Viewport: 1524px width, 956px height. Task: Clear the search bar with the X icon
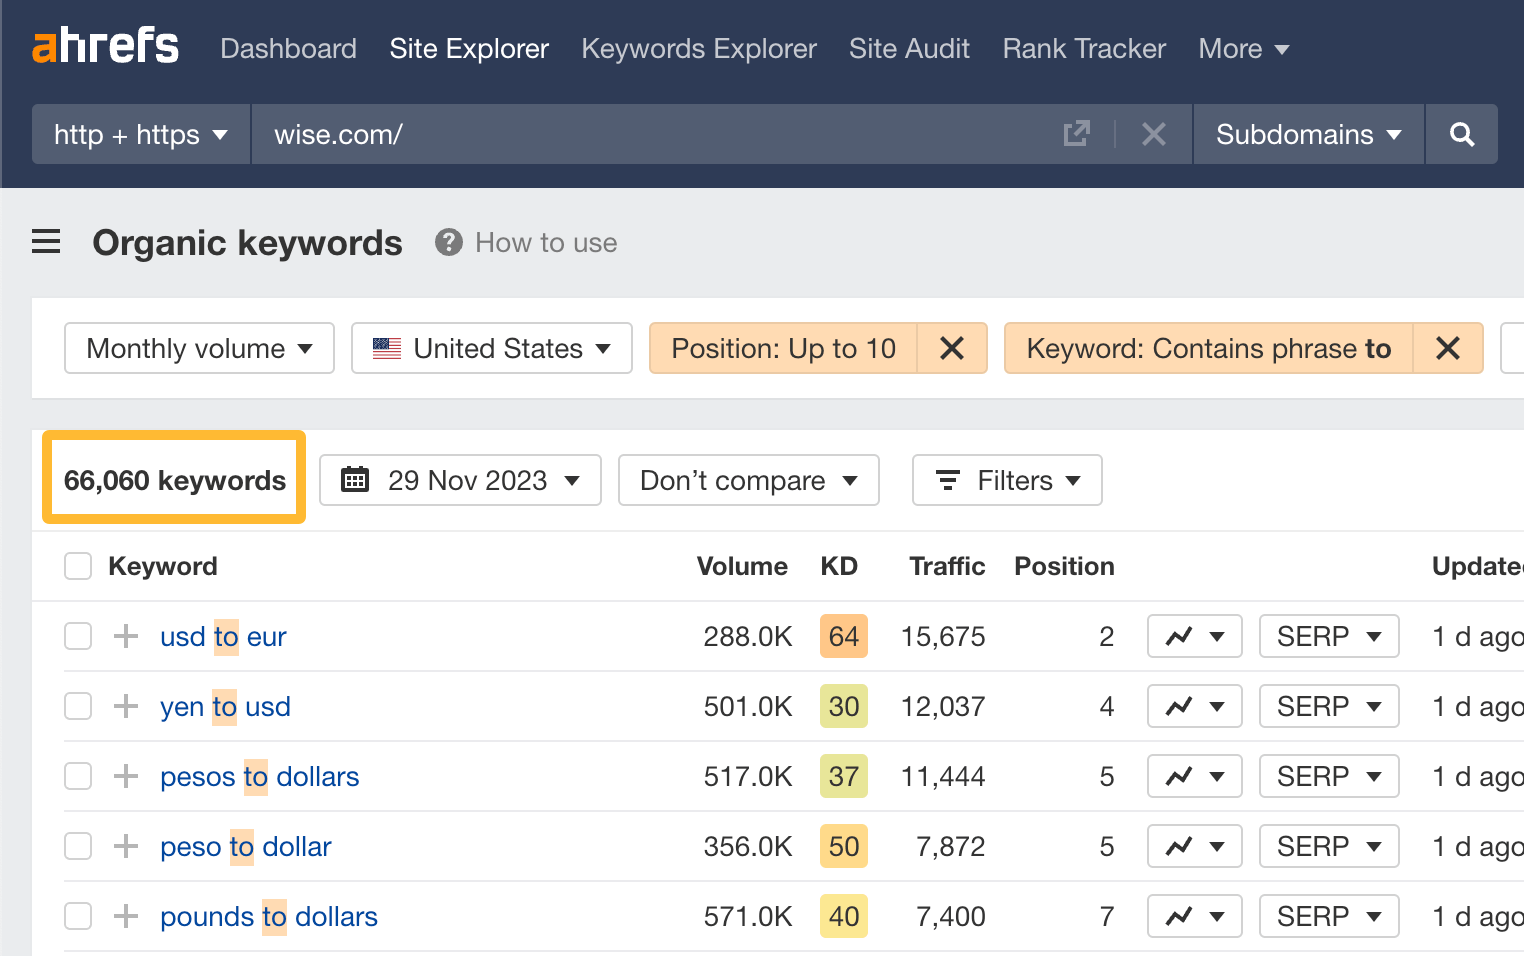[1154, 134]
